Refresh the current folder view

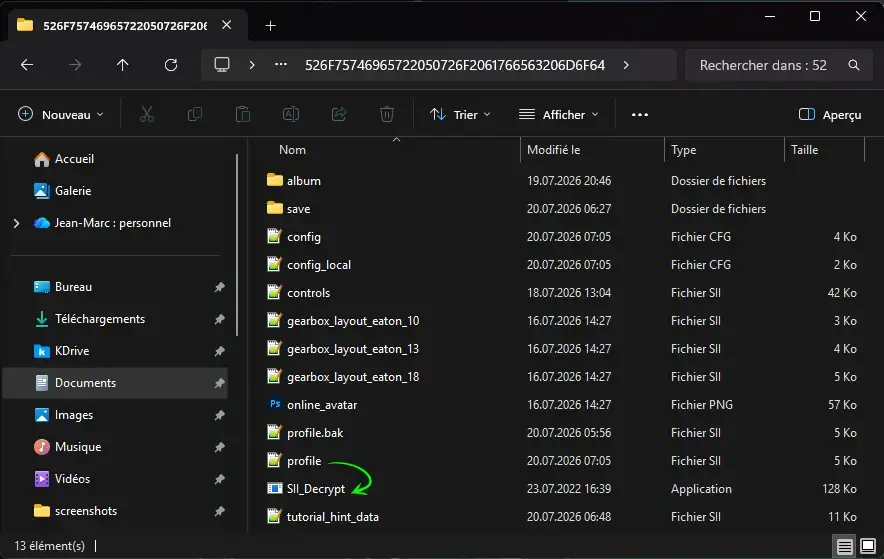(x=171, y=65)
